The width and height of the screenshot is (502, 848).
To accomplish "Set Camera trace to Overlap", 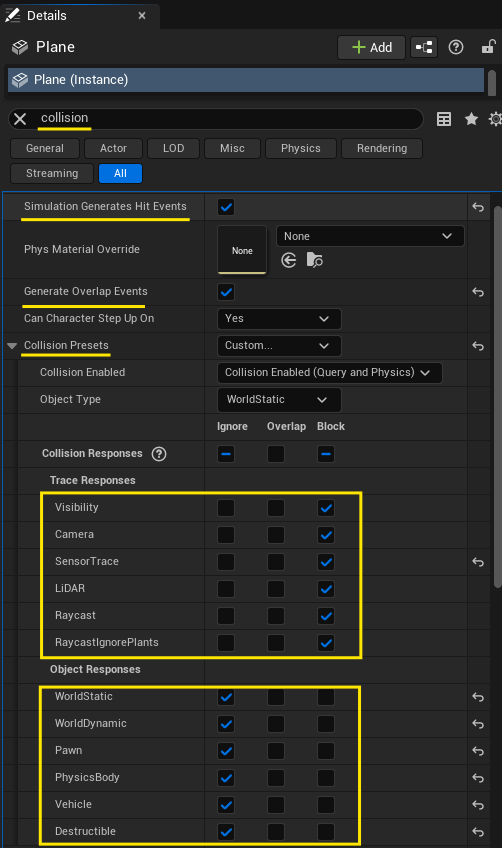I will click(x=276, y=535).
